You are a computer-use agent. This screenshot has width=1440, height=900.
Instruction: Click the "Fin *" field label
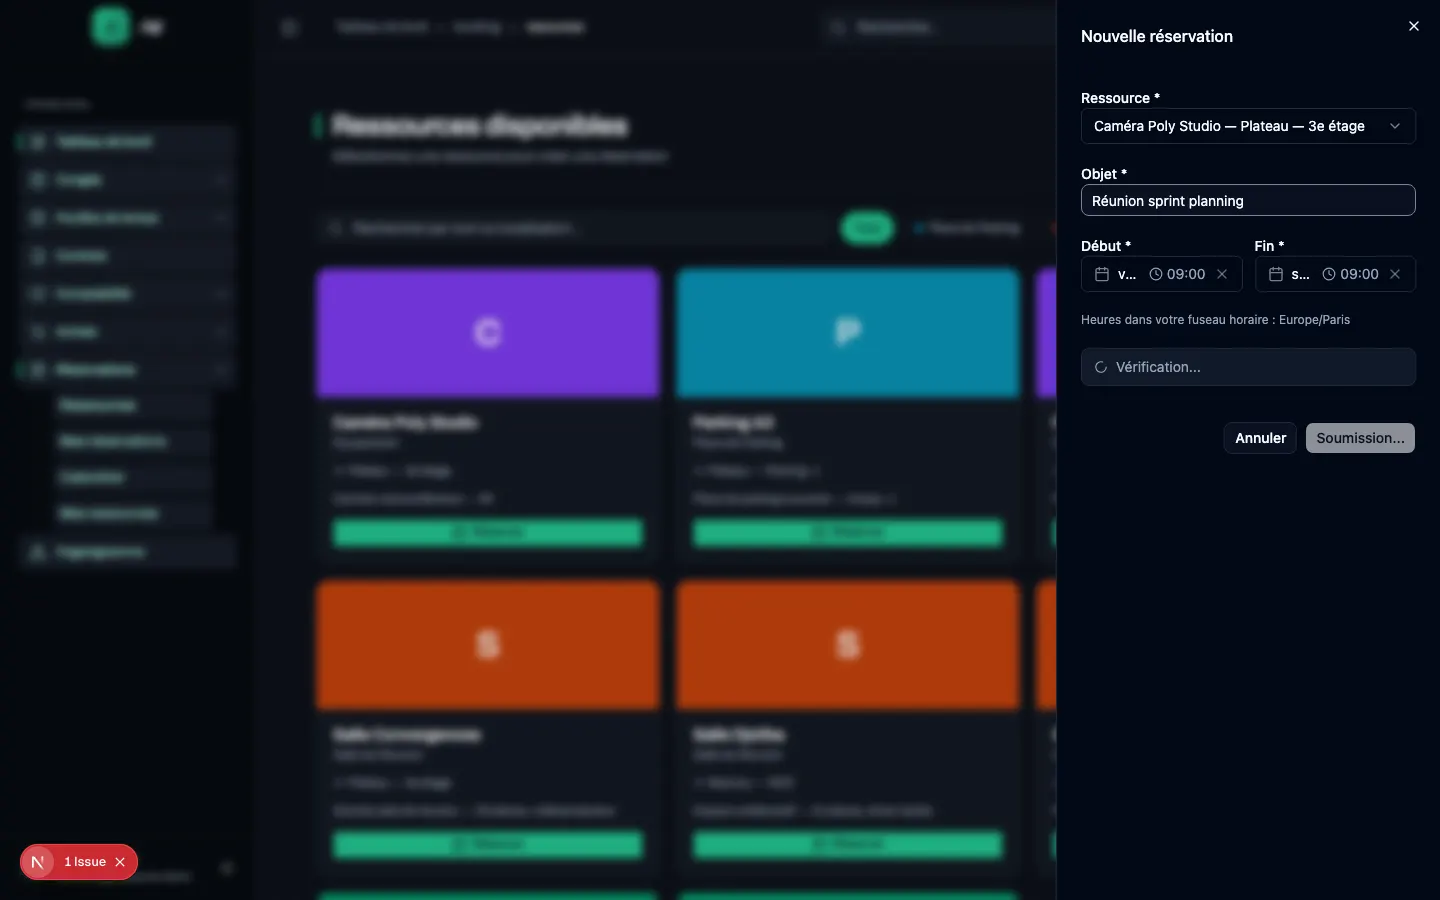point(1269,246)
